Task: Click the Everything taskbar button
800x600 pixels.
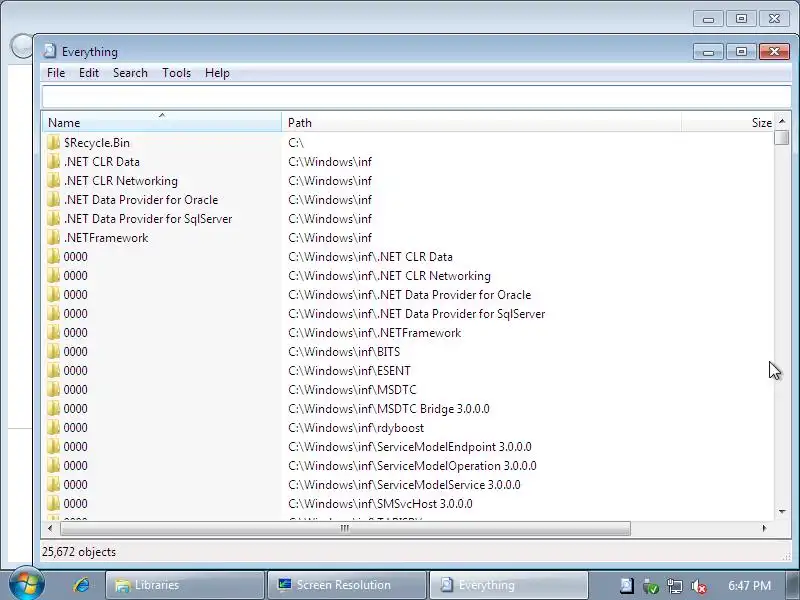Action: tap(509, 585)
